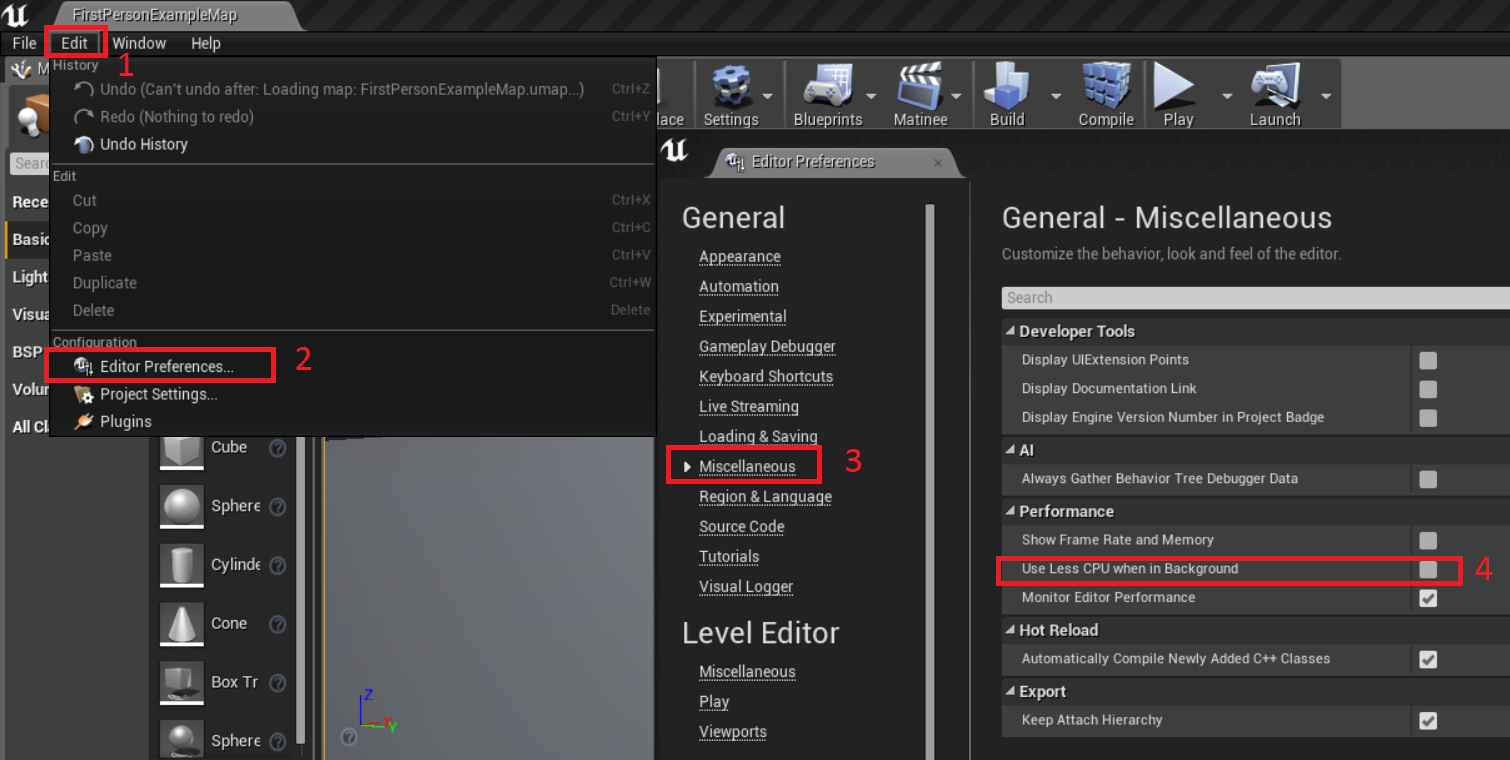Open the Loading & Saving page
Image resolution: width=1510 pixels, height=760 pixels.
(x=758, y=437)
